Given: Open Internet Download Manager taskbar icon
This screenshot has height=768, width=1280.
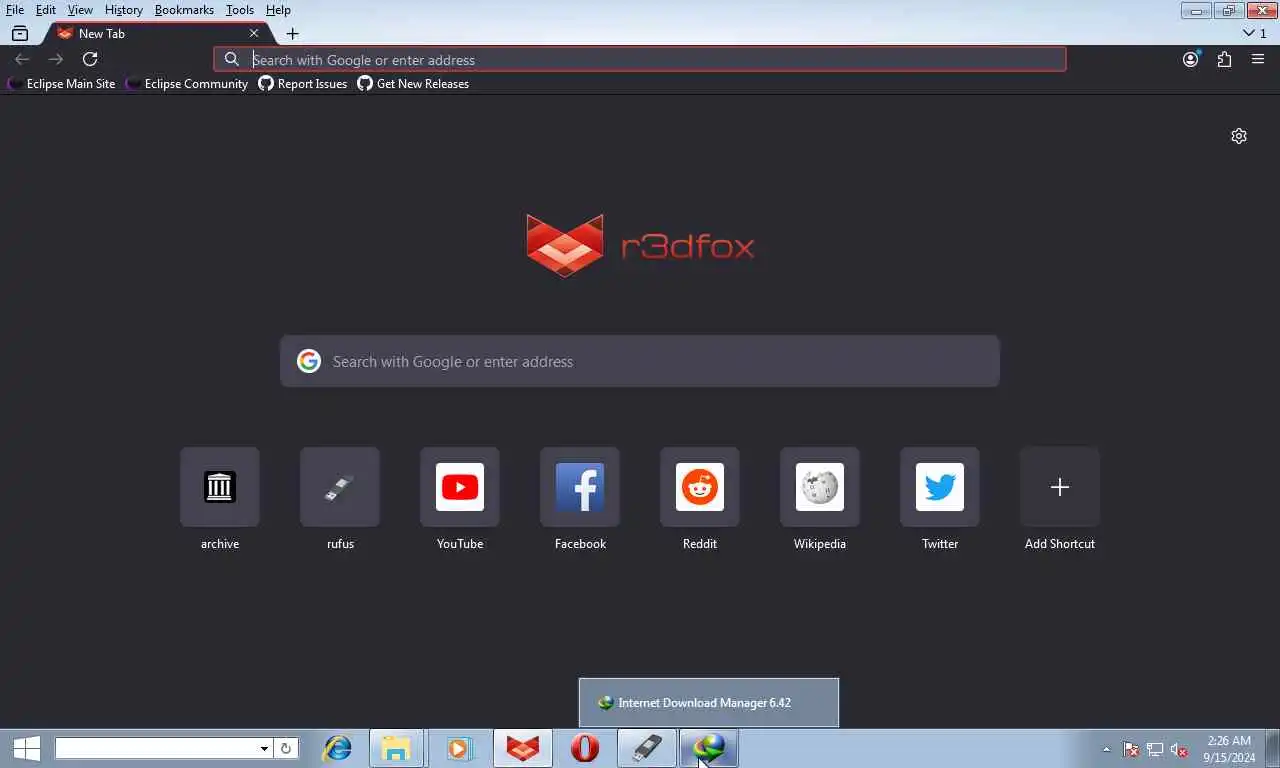Looking at the screenshot, I should coord(709,748).
